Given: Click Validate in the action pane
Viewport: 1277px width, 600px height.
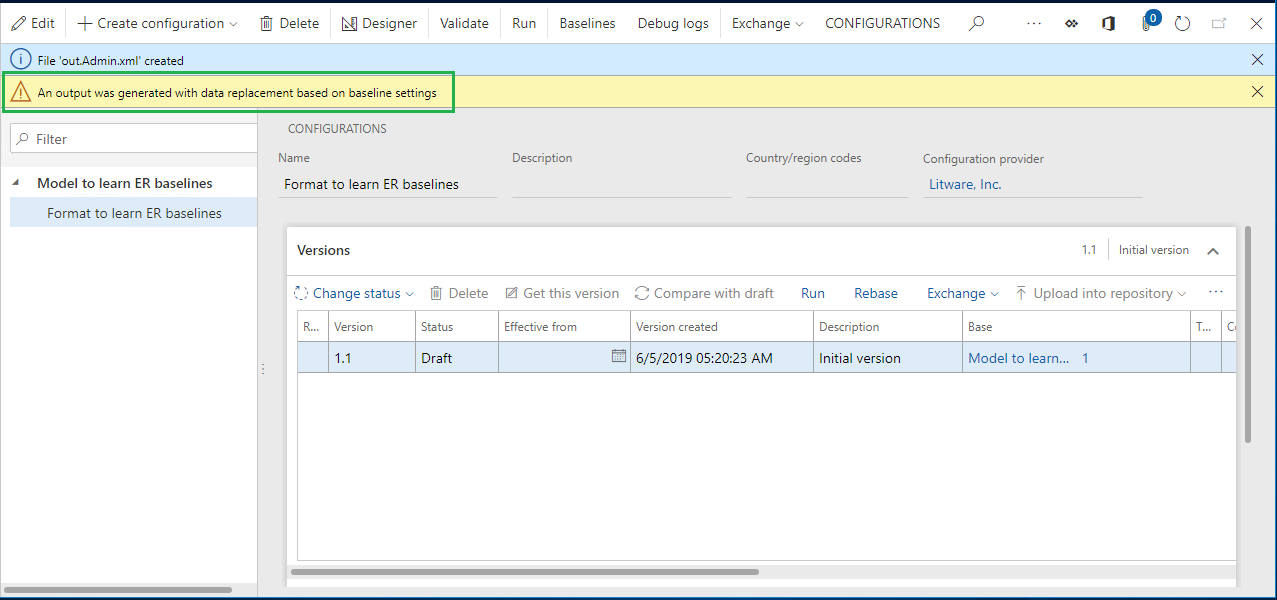Looking at the screenshot, I should (x=464, y=23).
